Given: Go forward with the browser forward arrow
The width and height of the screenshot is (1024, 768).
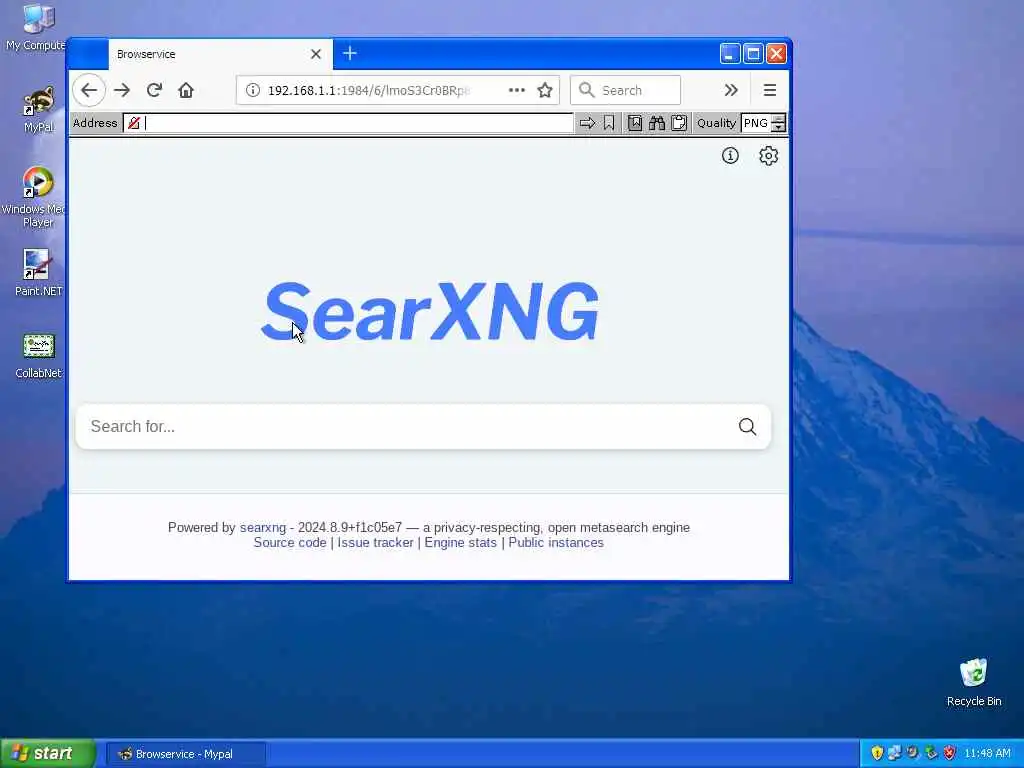Looking at the screenshot, I should coord(122,90).
